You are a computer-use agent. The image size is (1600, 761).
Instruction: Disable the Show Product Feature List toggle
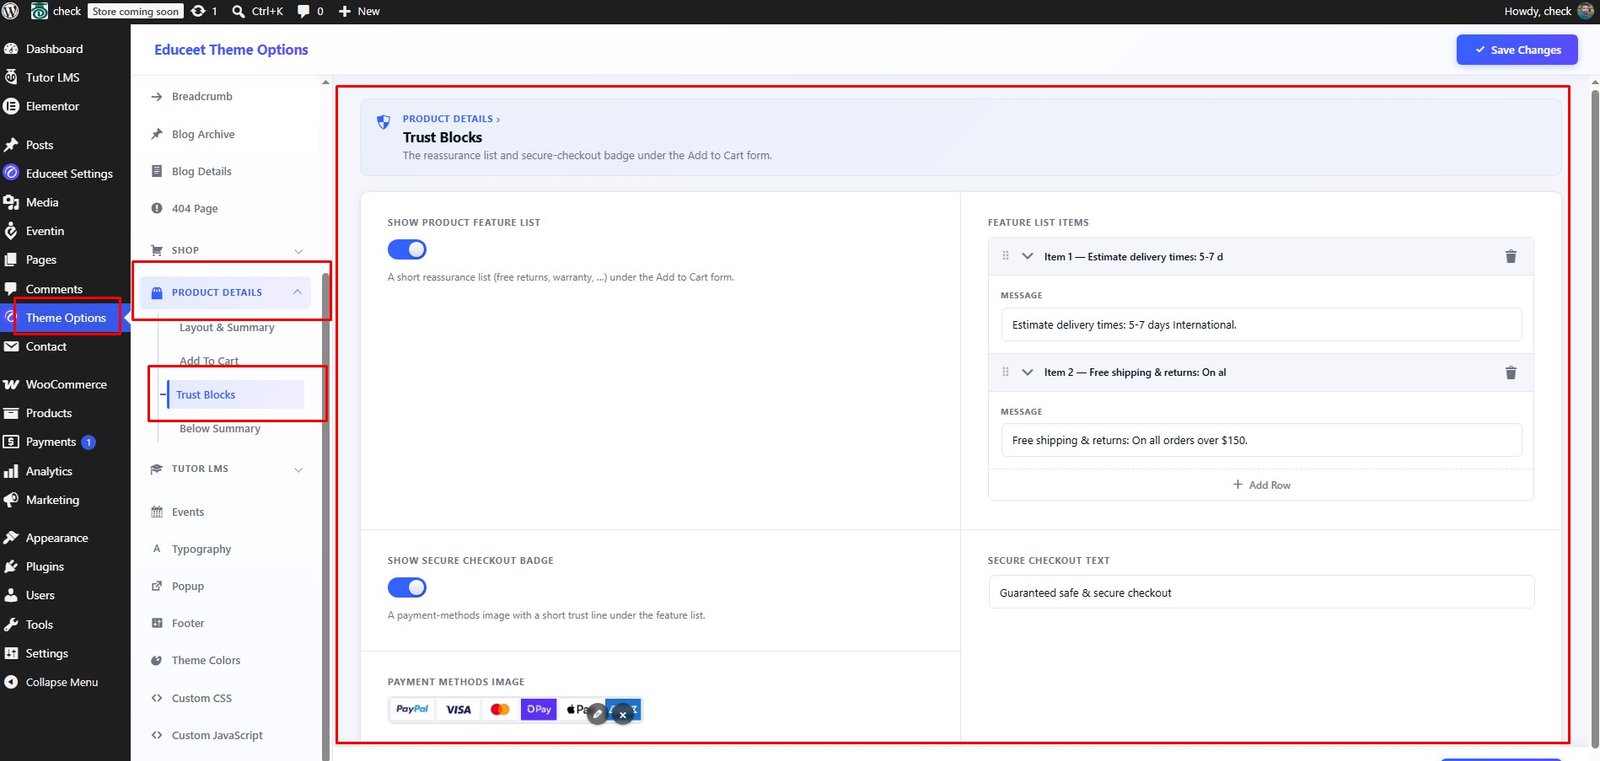coord(407,249)
